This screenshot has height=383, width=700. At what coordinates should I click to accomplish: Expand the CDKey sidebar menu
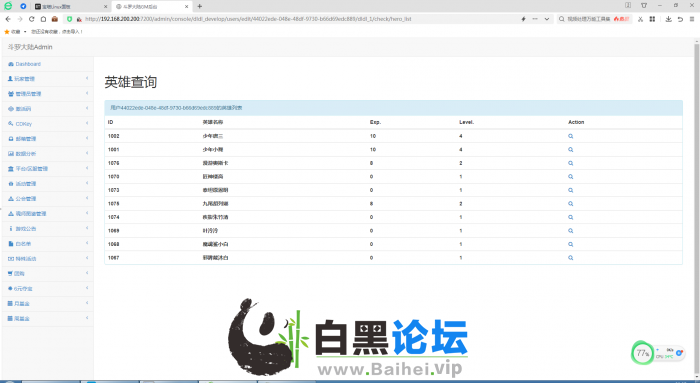tap(47, 124)
